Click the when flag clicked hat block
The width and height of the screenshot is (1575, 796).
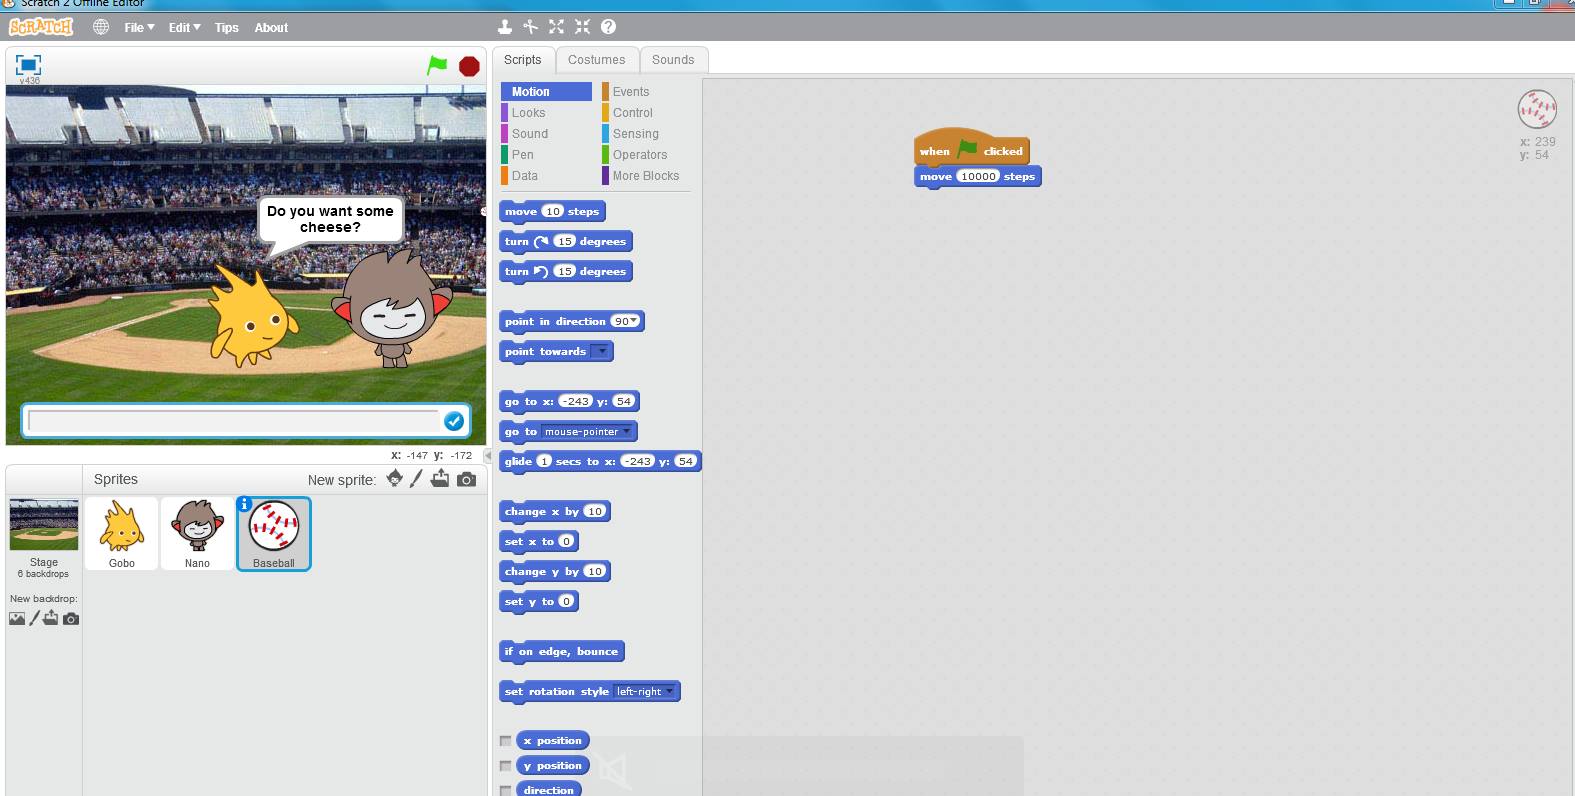(971, 148)
